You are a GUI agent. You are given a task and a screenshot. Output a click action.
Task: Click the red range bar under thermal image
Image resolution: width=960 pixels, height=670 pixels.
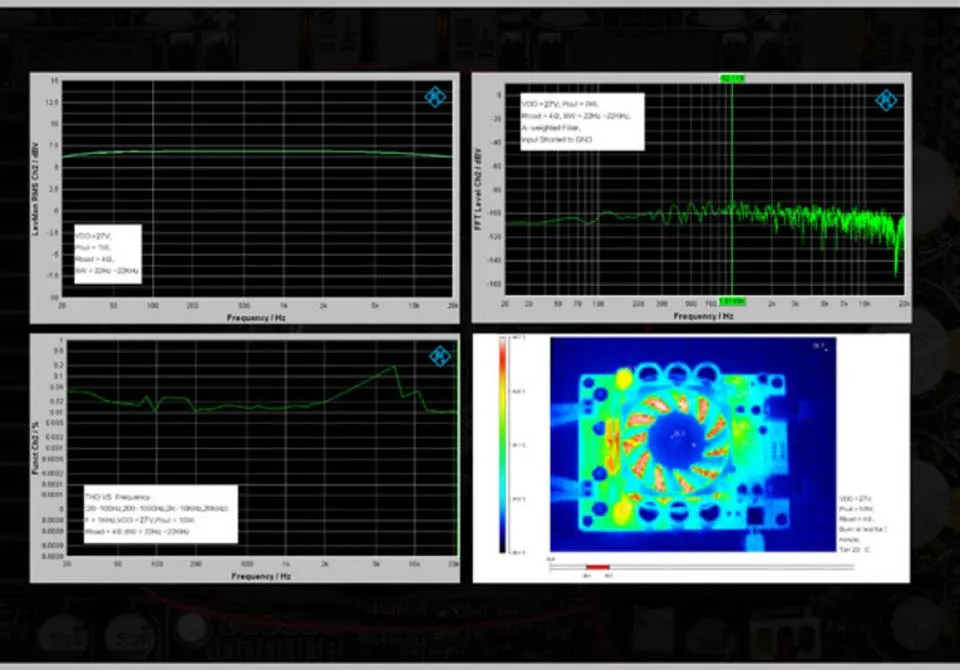(x=598, y=567)
